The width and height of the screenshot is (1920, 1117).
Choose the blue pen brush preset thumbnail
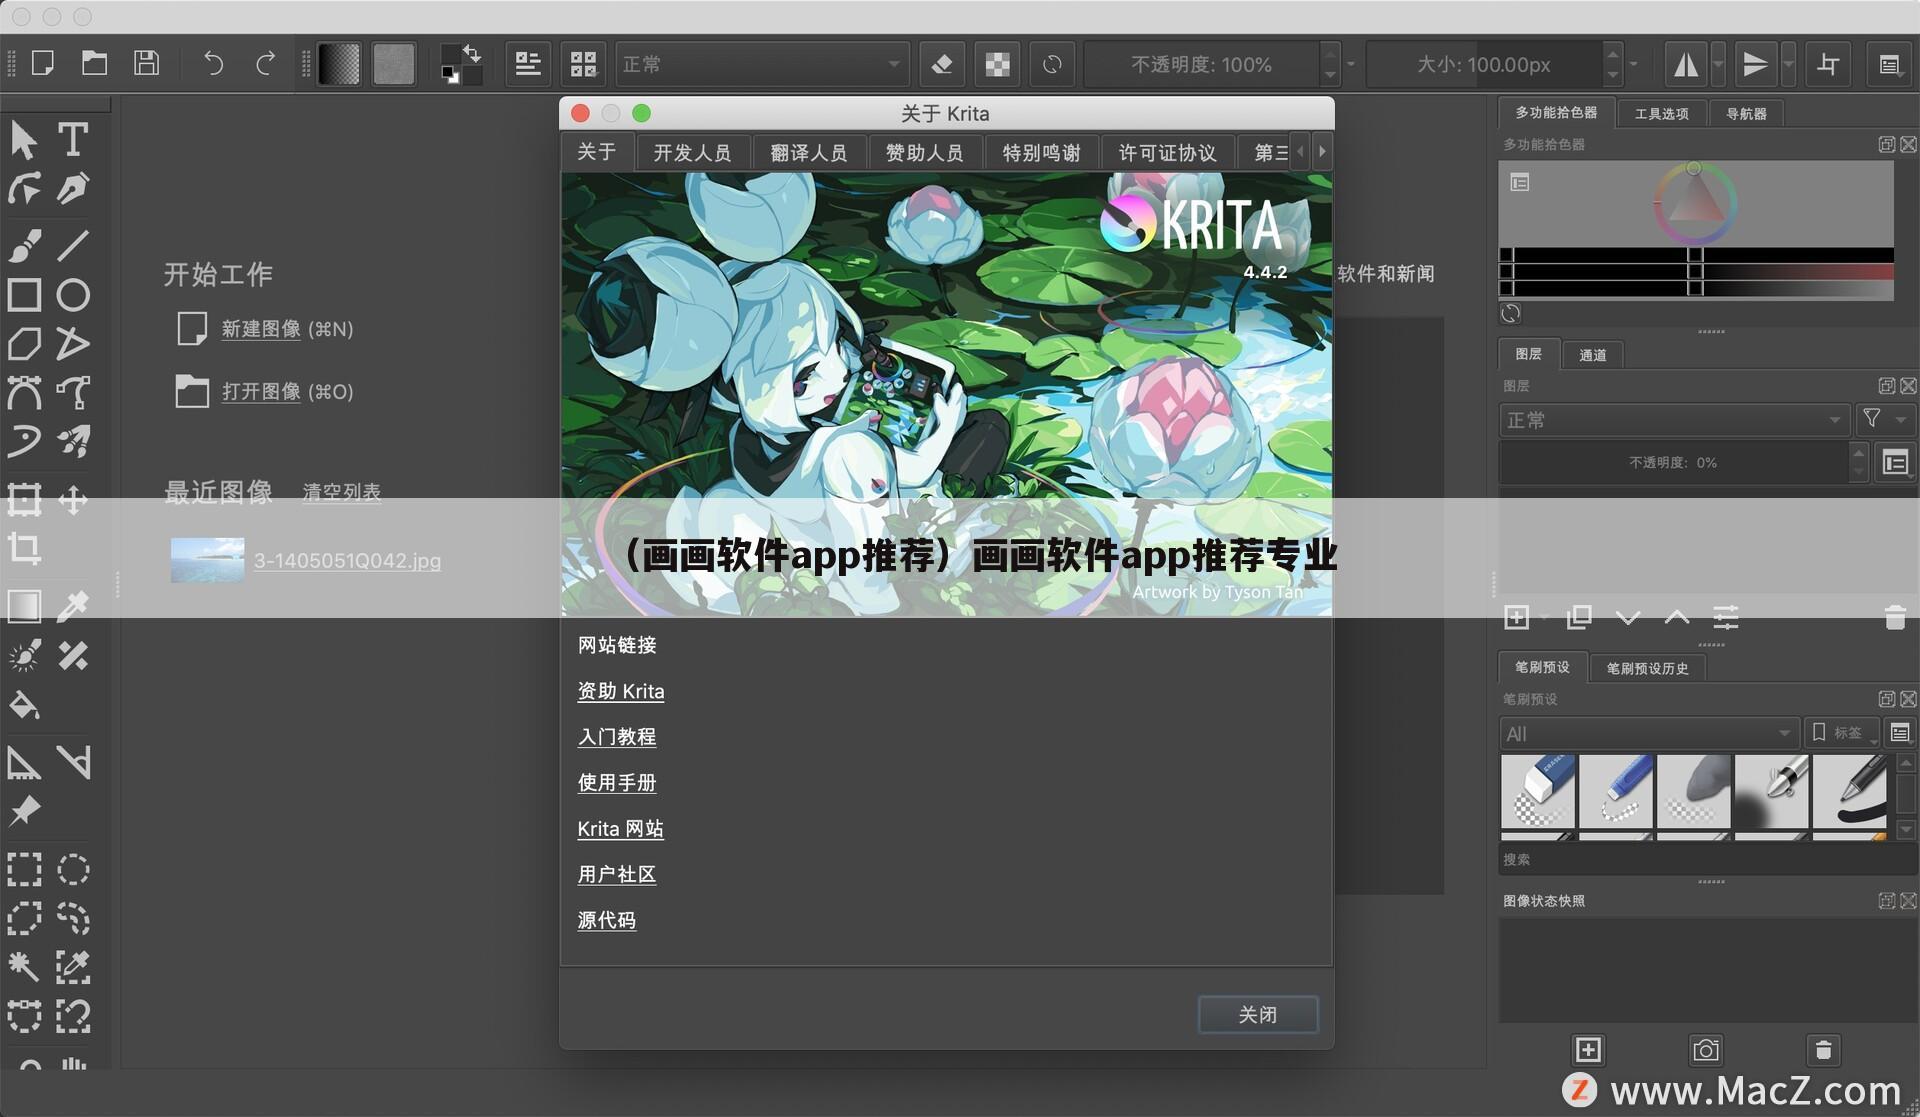click(1615, 790)
